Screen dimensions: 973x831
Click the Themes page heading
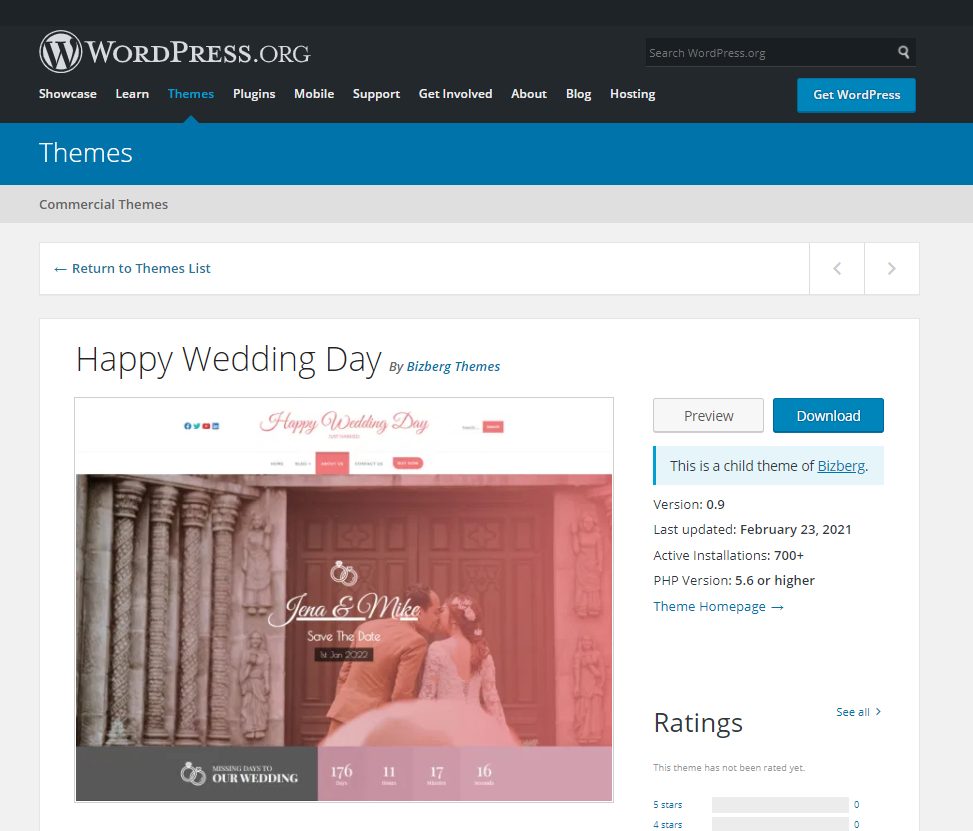click(x=86, y=153)
